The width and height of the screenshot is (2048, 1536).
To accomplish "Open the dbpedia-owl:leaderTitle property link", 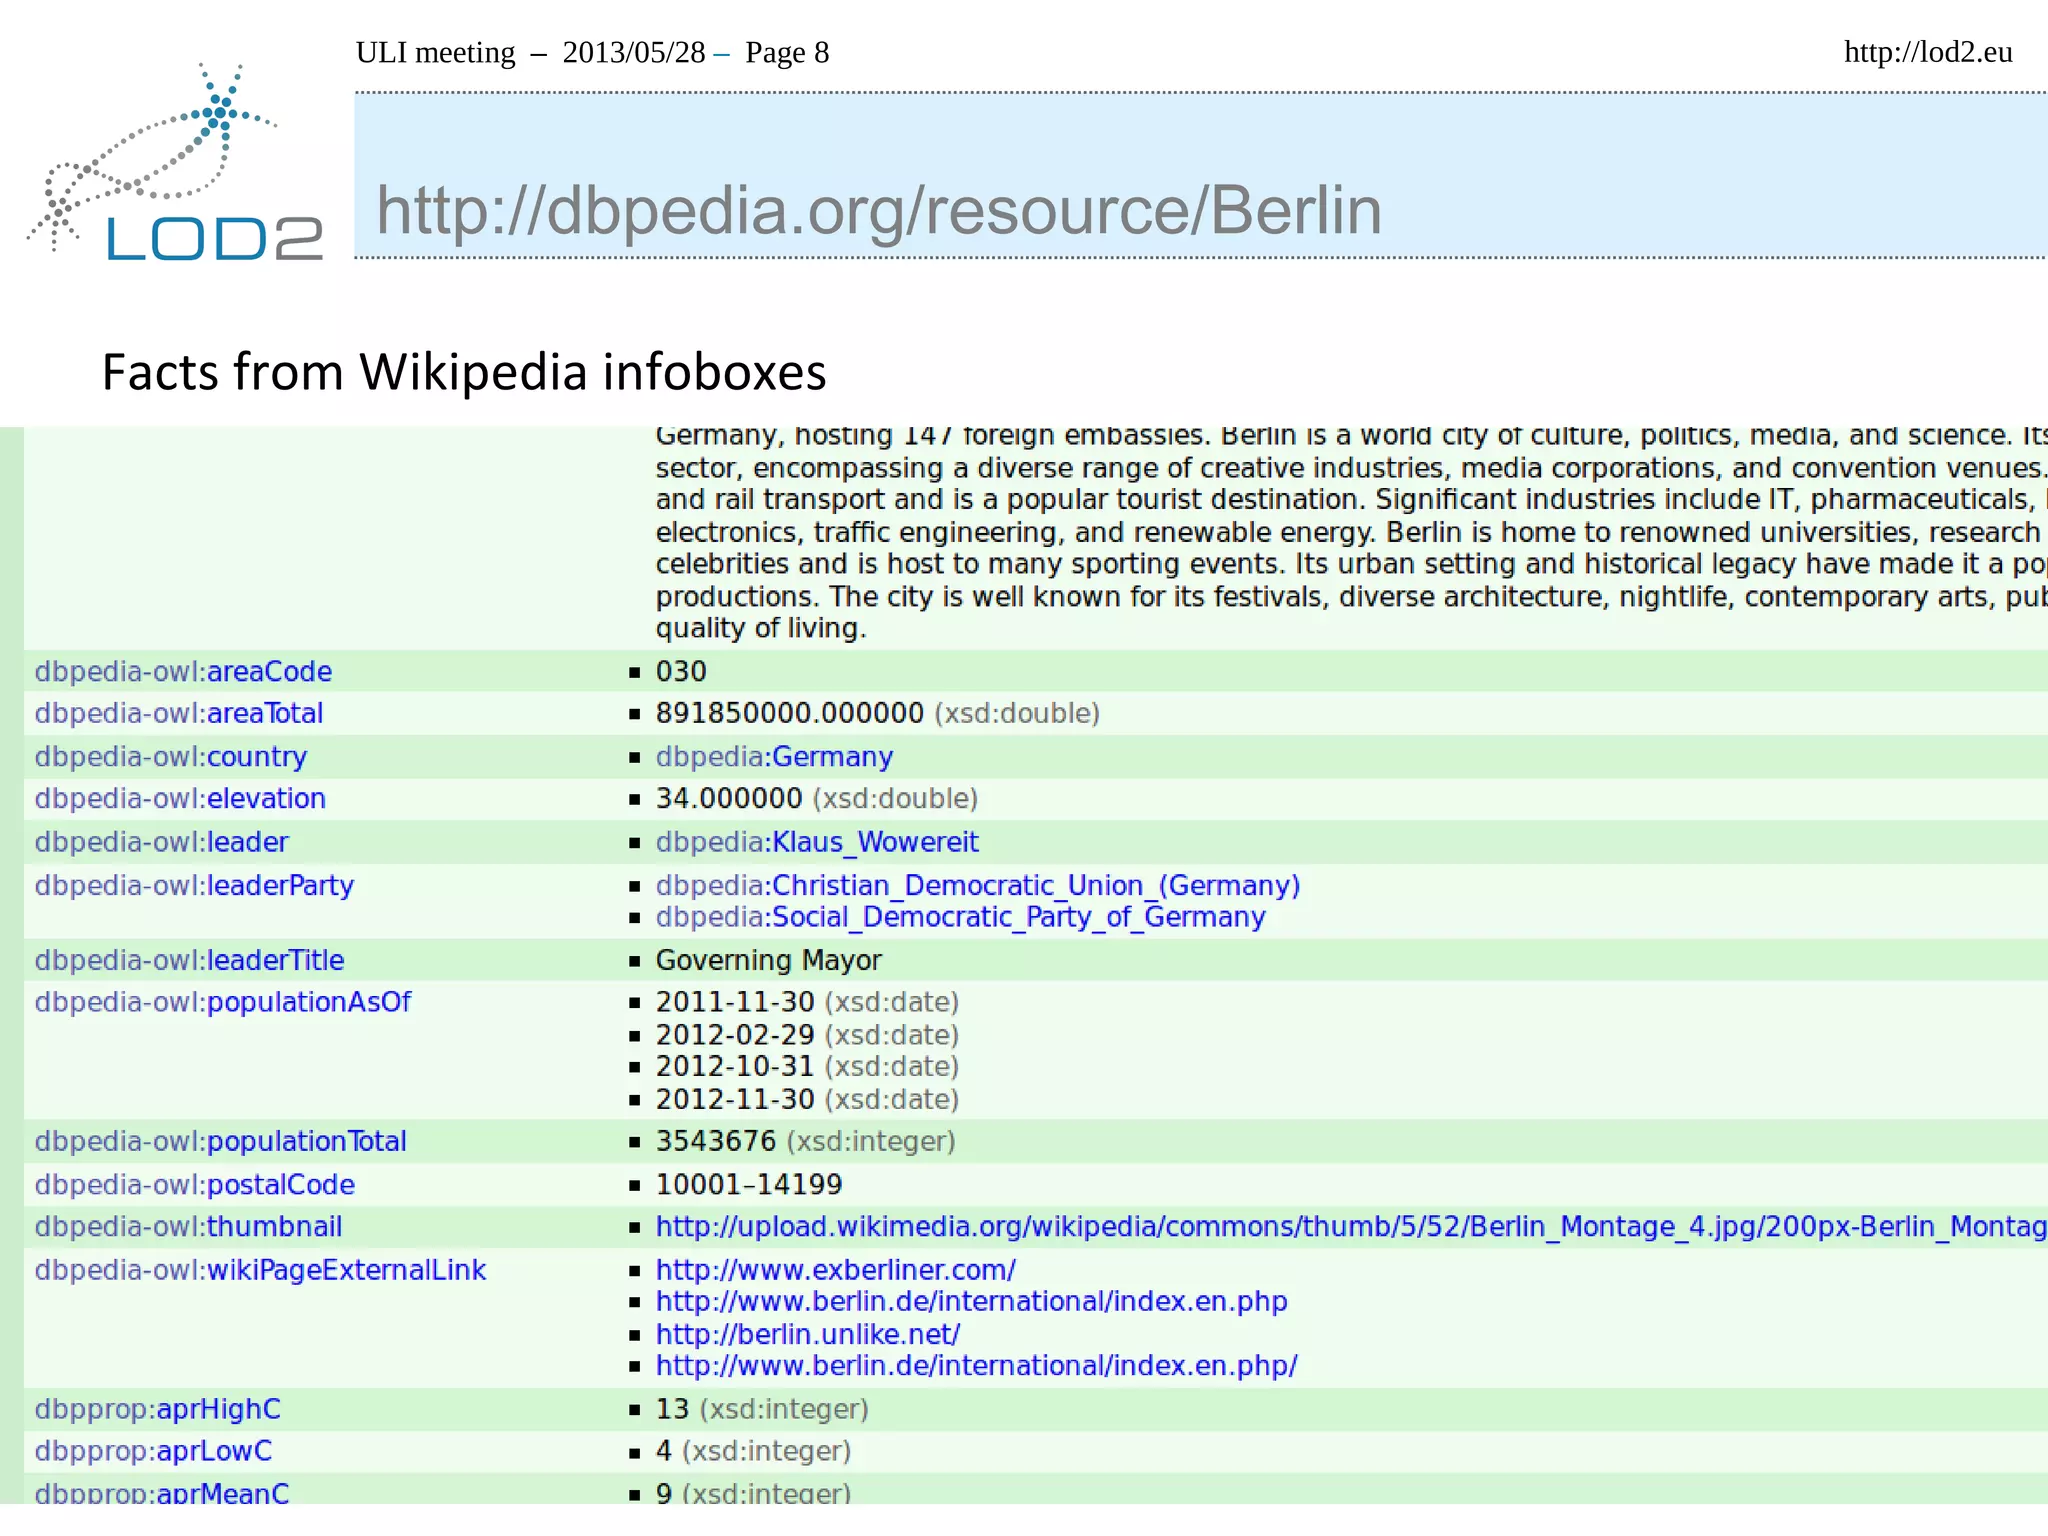I will click(189, 960).
